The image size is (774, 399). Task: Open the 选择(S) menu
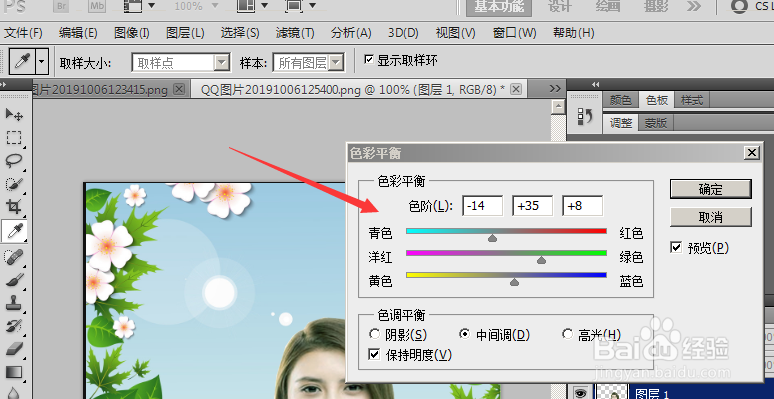(x=240, y=33)
